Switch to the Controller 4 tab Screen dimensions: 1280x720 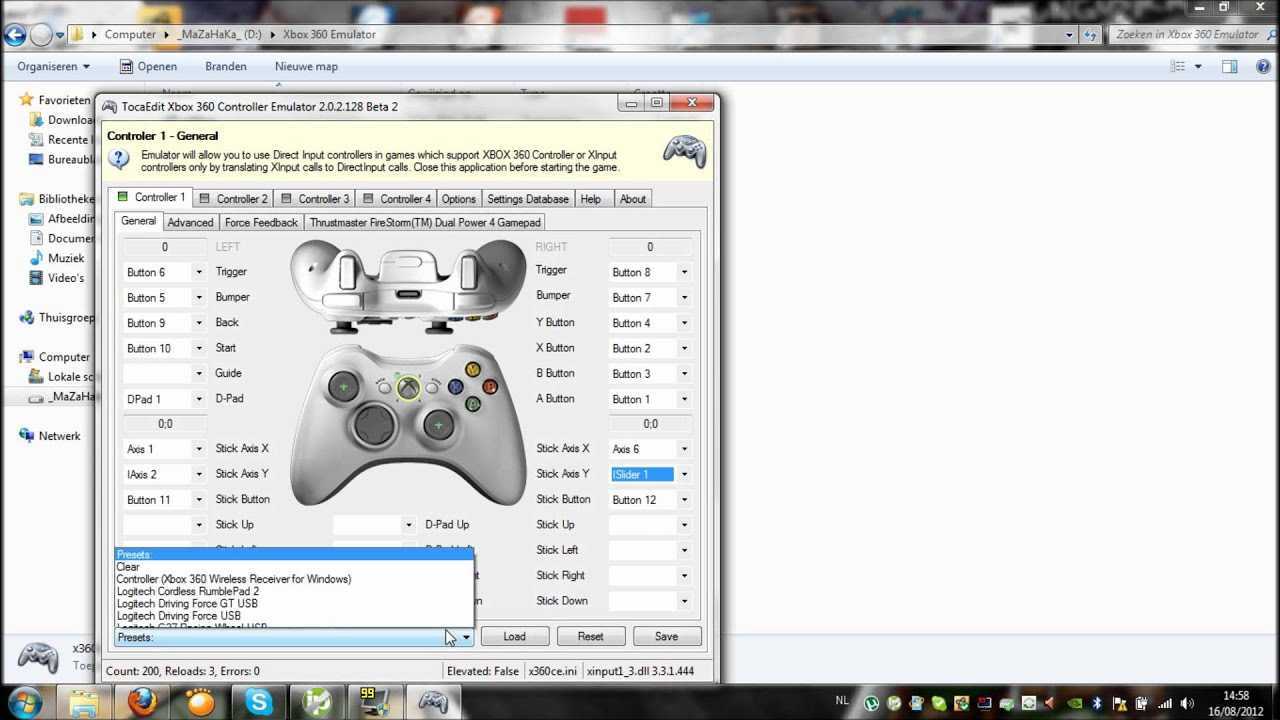[x=396, y=199]
